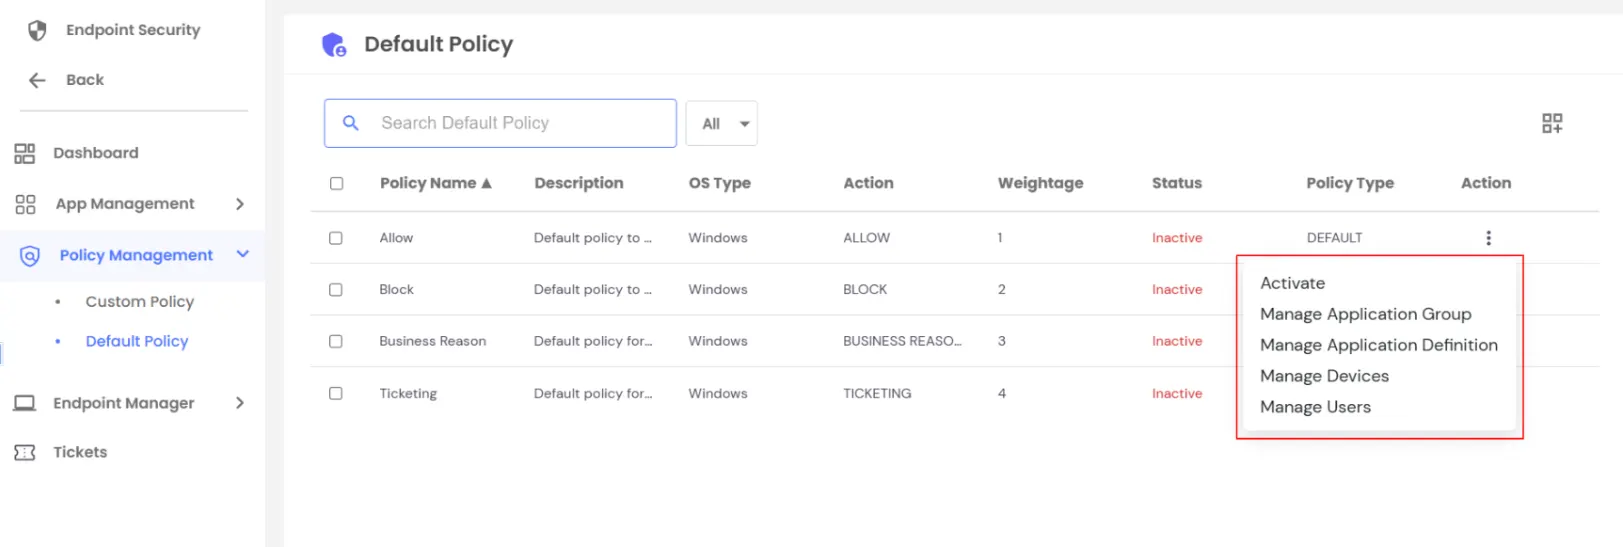Choose Activate from the context menu

1292,283
